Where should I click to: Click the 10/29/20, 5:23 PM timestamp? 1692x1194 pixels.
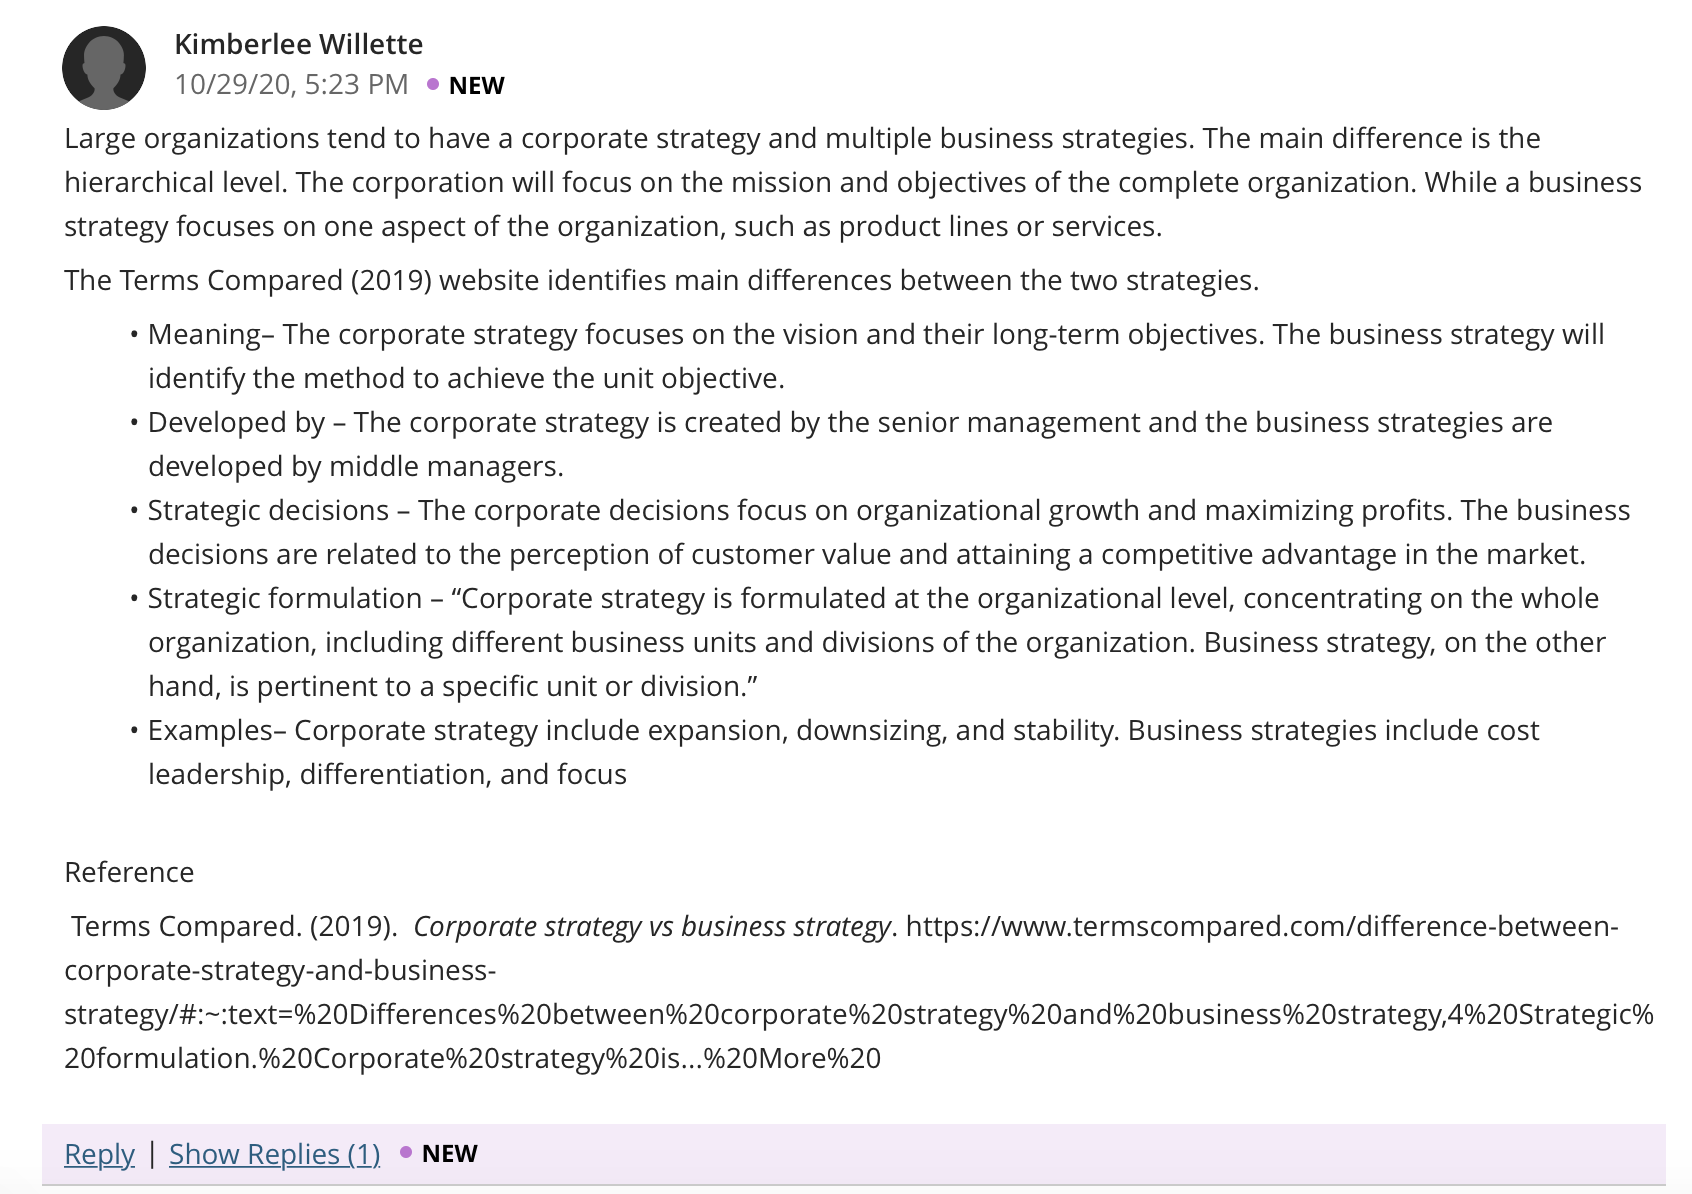(291, 84)
